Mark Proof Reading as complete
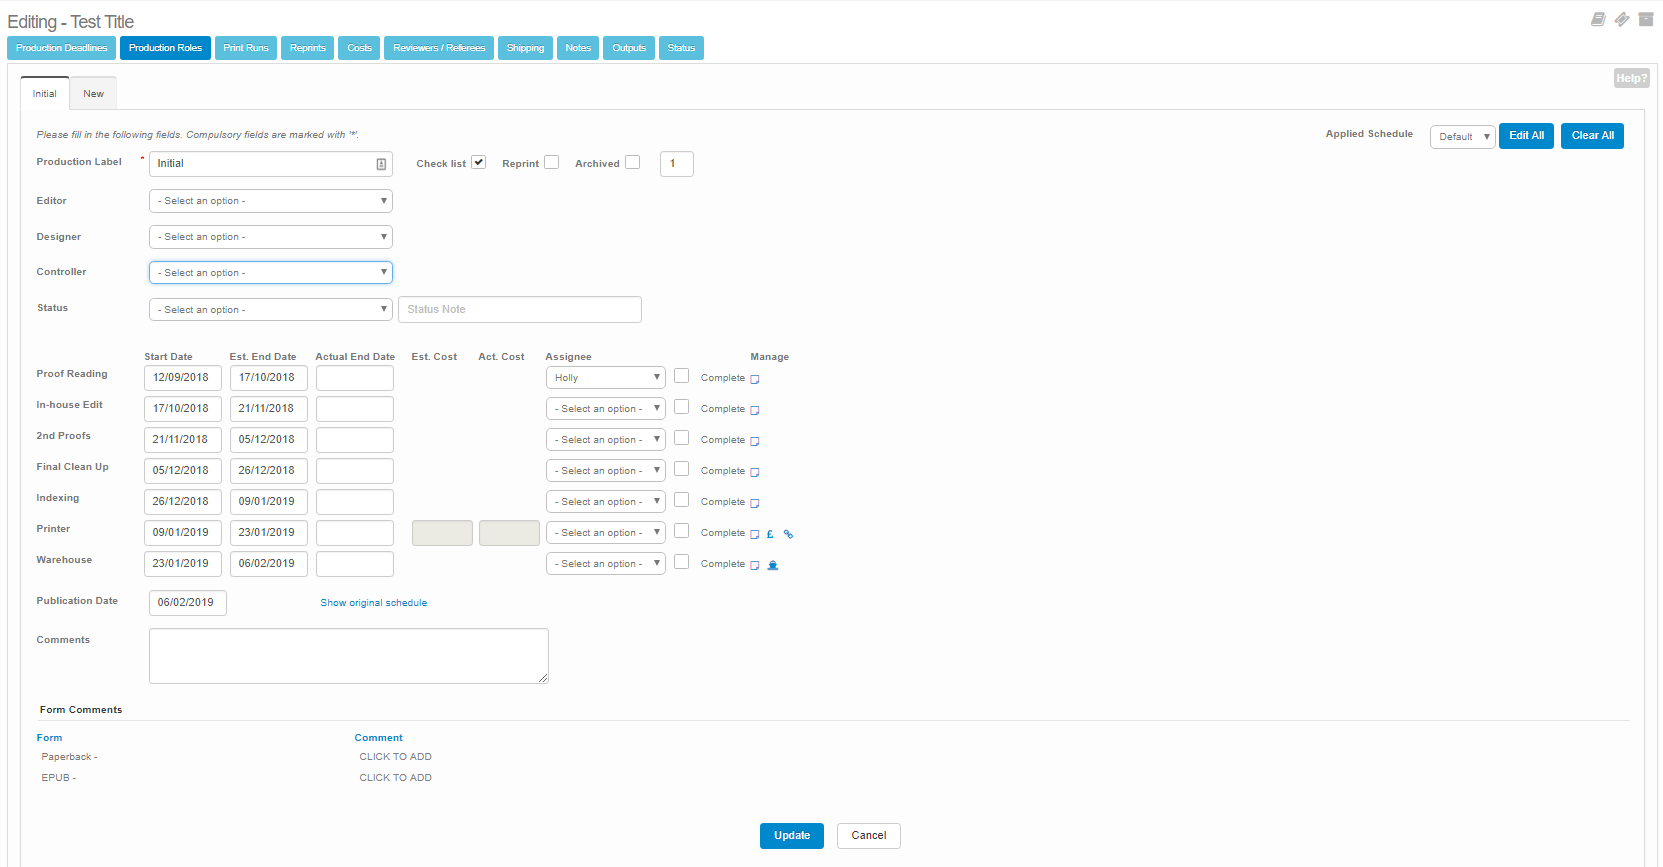Viewport: 1663px width, 867px height. point(681,376)
